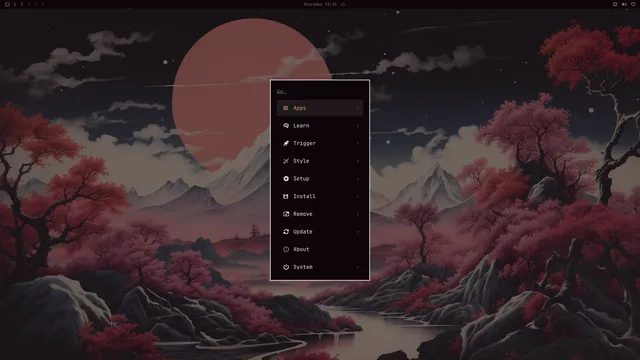Click the Thursday 23:34 clock
The width and height of the screenshot is (640, 360).
coord(320,4)
